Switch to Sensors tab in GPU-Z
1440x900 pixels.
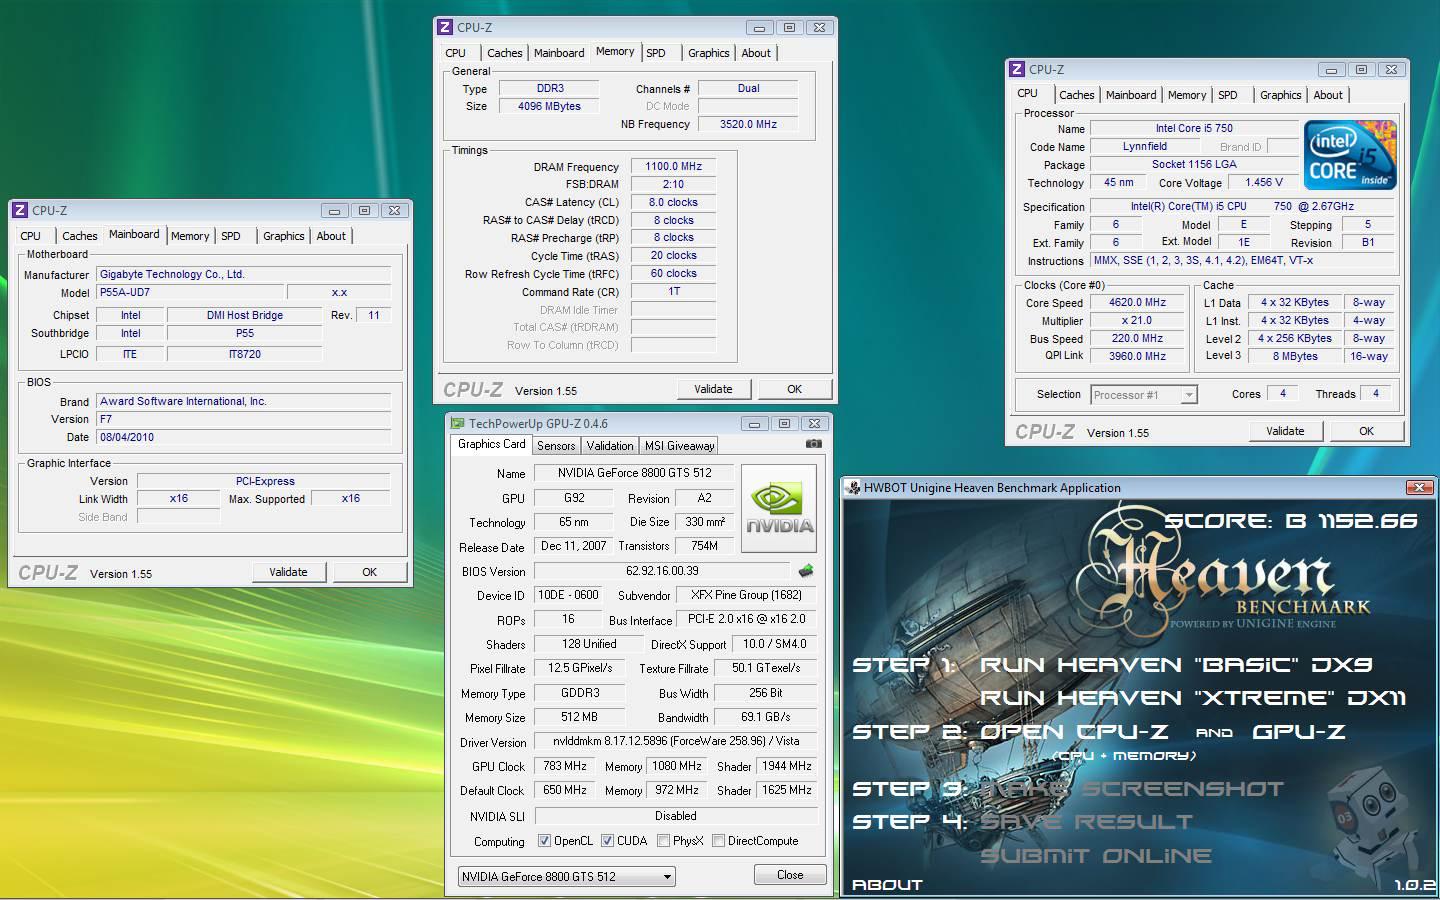(556, 446)
